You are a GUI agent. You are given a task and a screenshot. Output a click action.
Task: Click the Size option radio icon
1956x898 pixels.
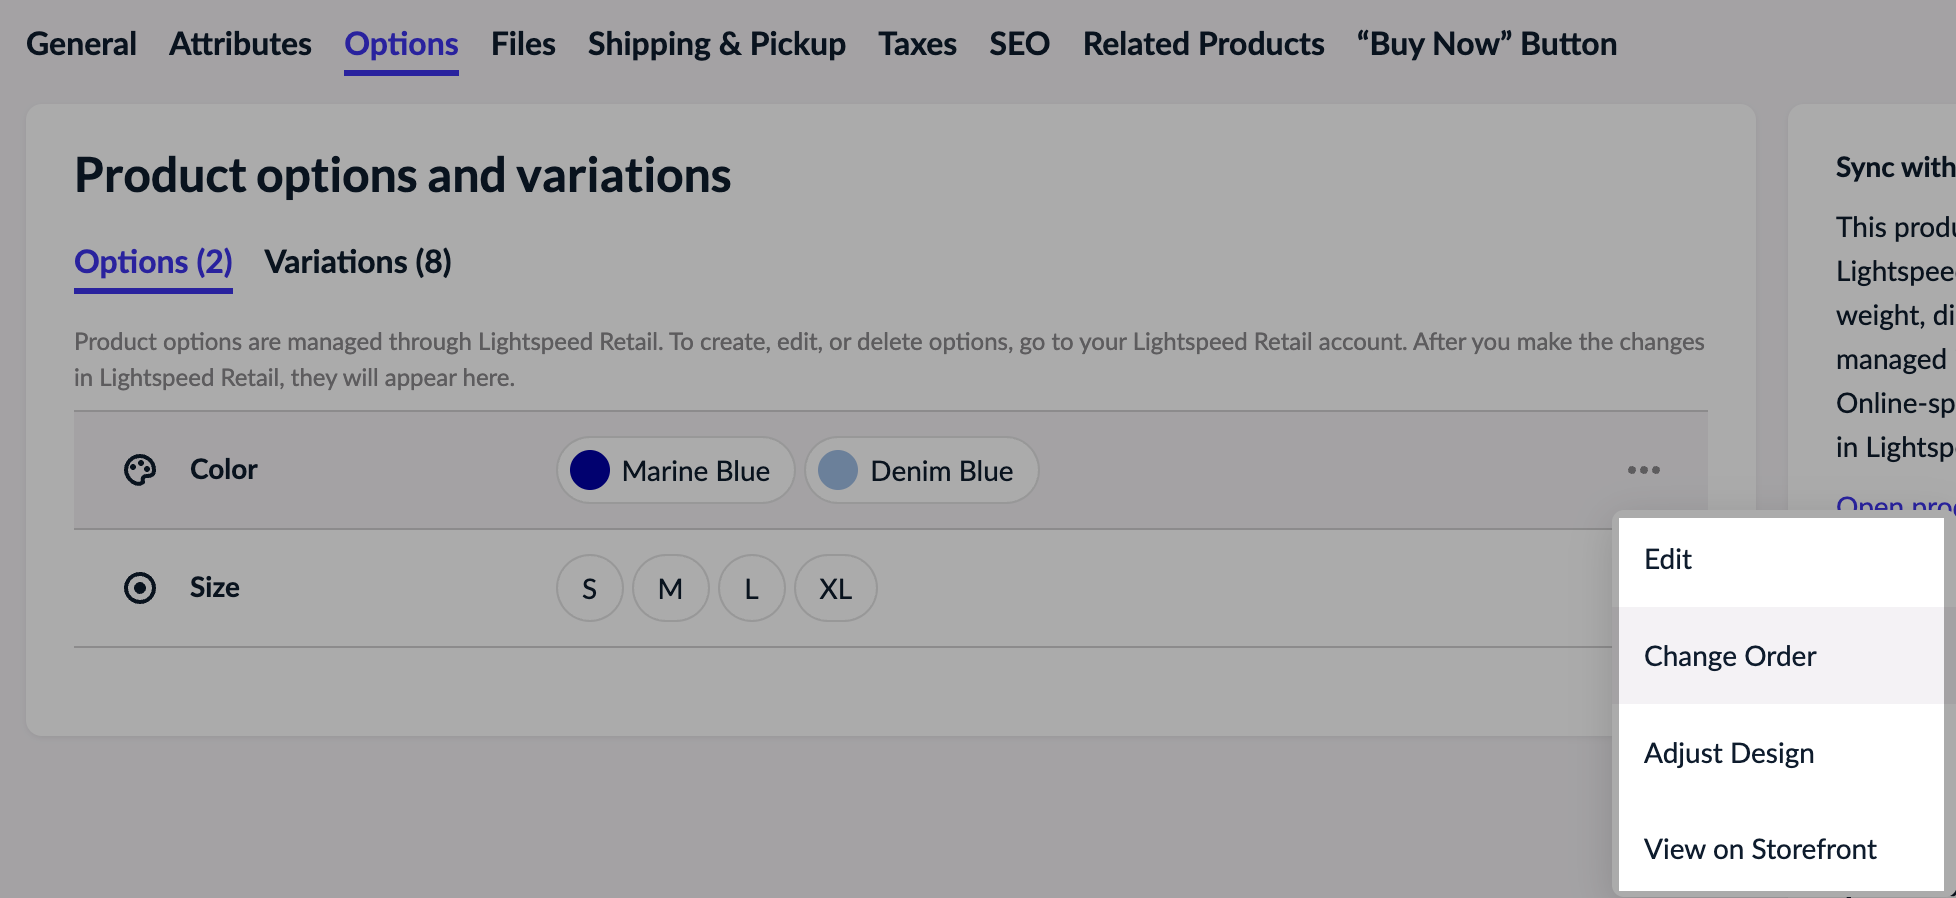tap(140, 588)
